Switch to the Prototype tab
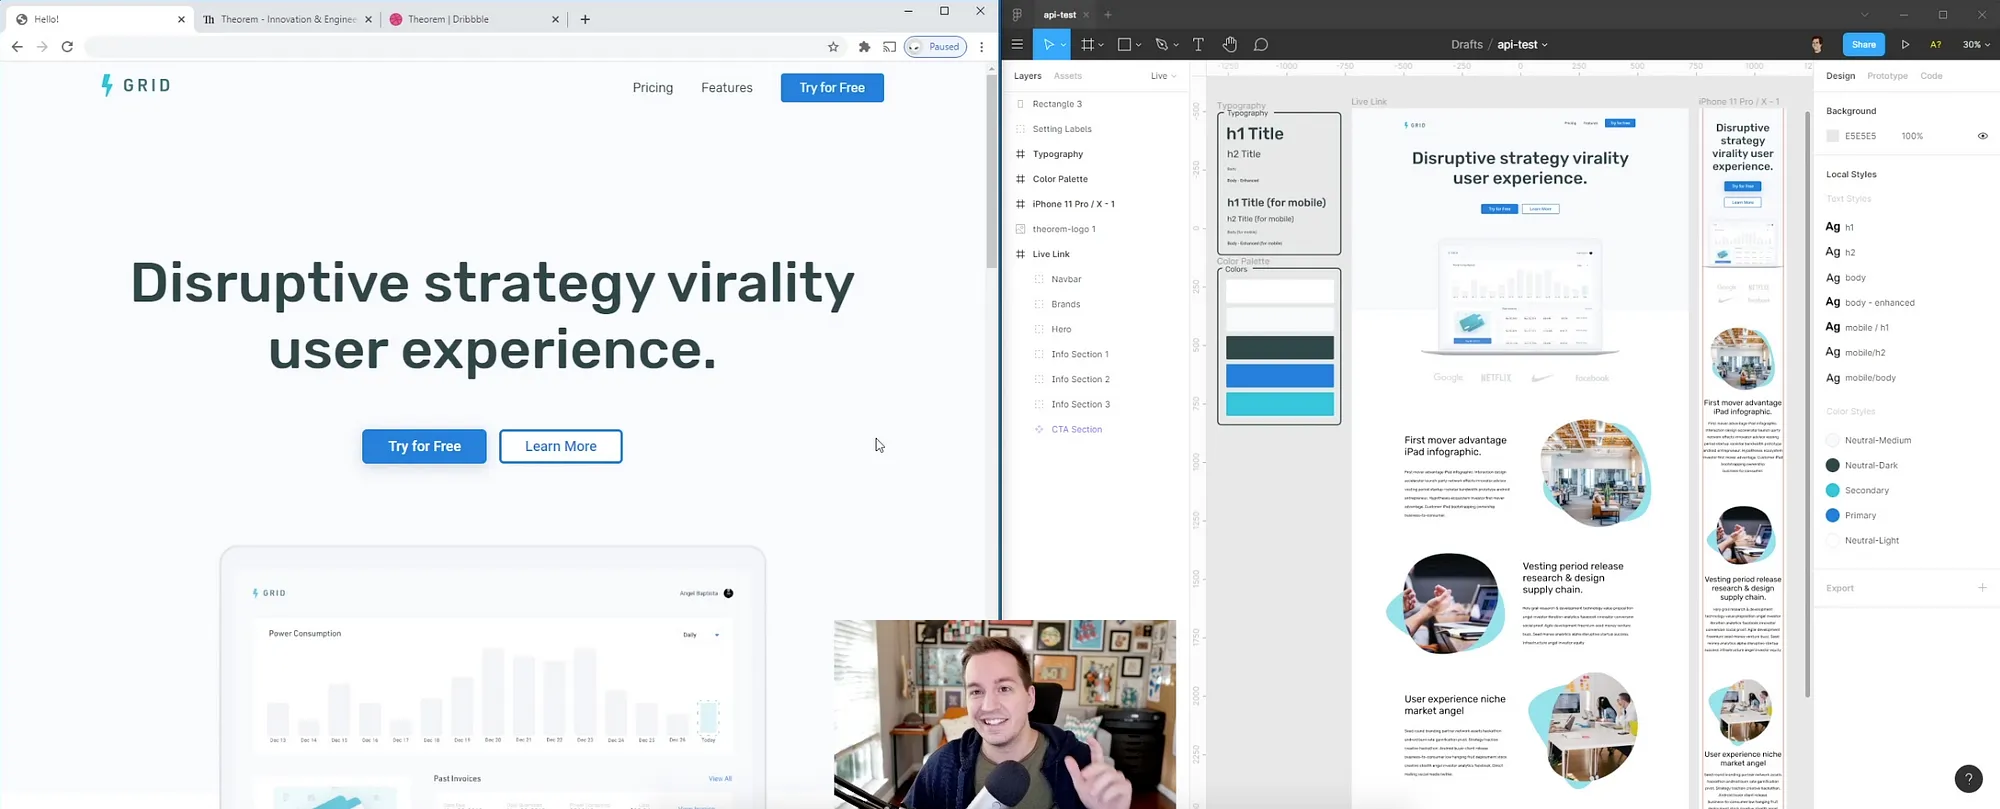Screen dimensions: 2000x809 click(x=1887, y=76)
